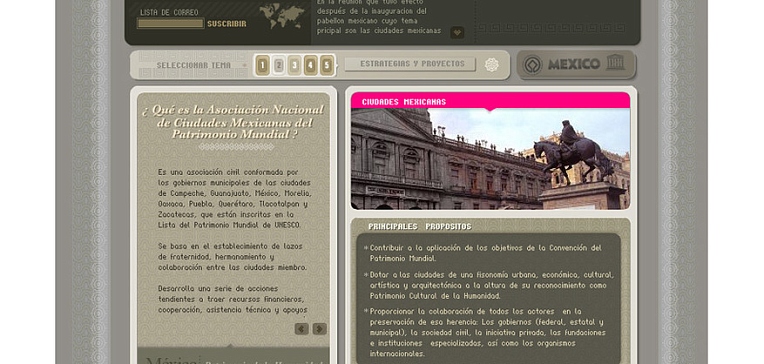Viewport: 764px width, 364px height.
Task: Go to previous page with left arrow
Action: click(x=302, y=329)
